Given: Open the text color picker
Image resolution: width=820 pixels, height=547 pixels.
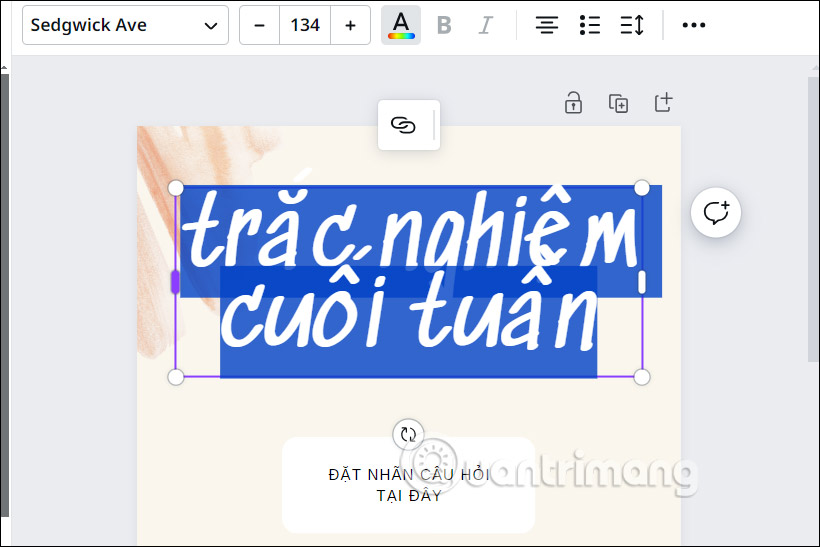Looking at the screenshot, I should (x=401, y=25).
